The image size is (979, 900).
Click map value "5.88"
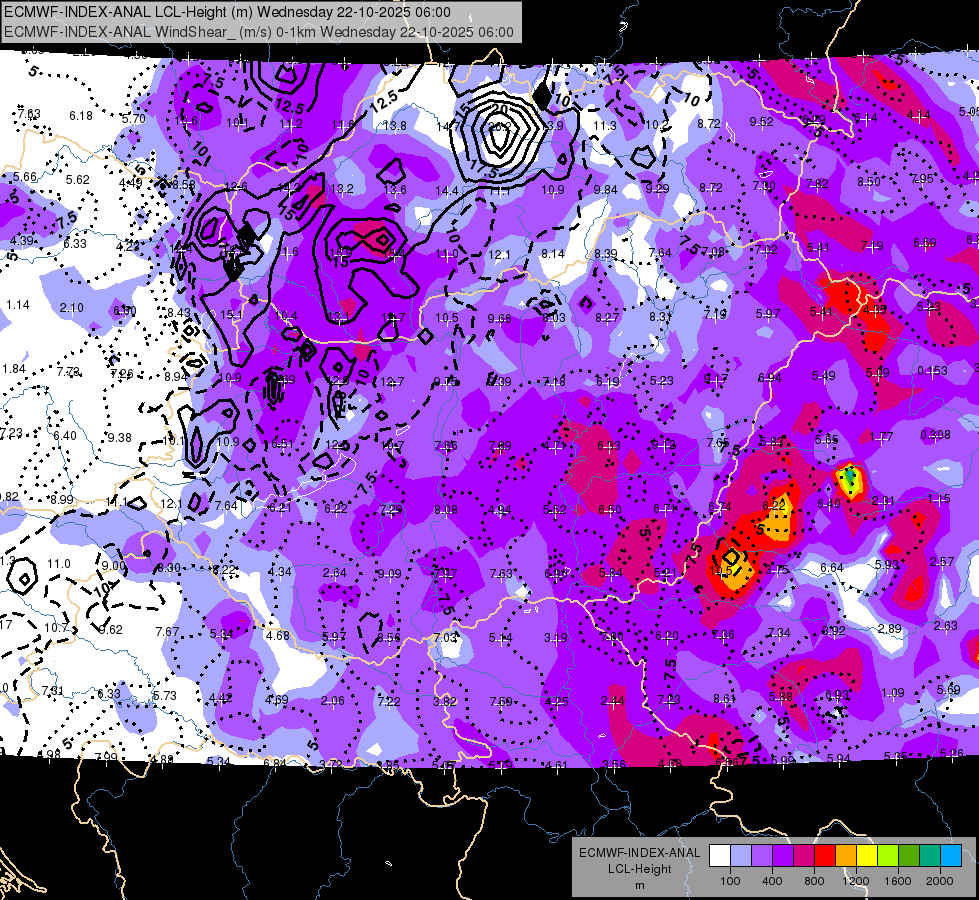click(780, 696)
